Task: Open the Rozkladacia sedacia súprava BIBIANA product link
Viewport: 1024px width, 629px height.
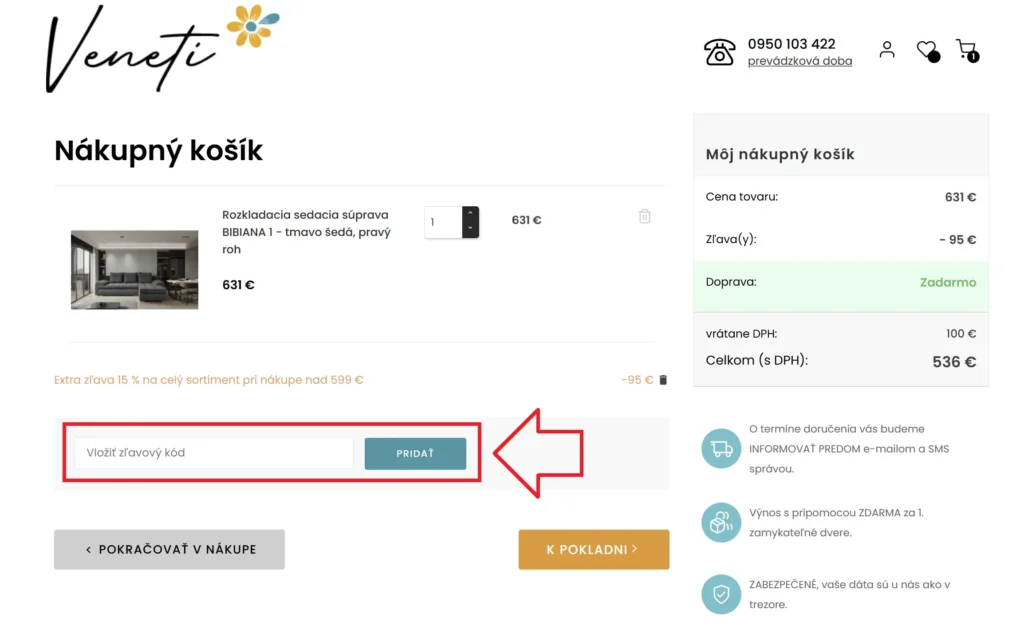Action: (306, 232)
